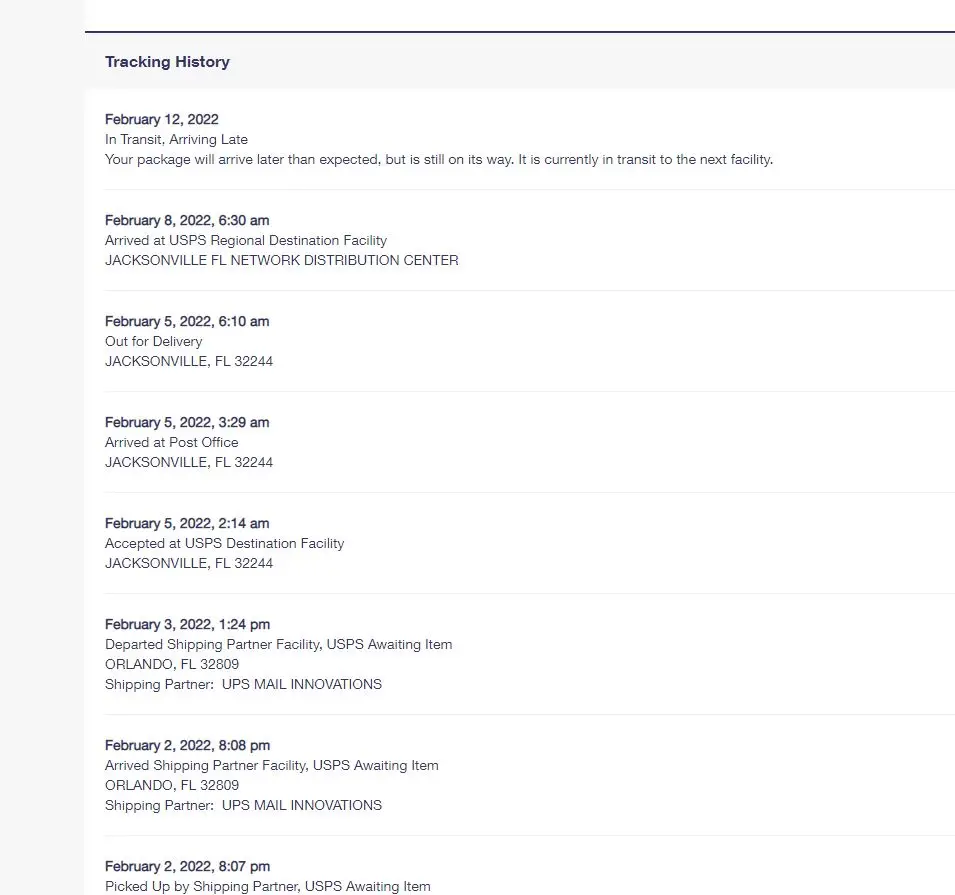Click the In Transit, Arriving Late status
This screenshot has width=955, height=895.
[176, 139]
